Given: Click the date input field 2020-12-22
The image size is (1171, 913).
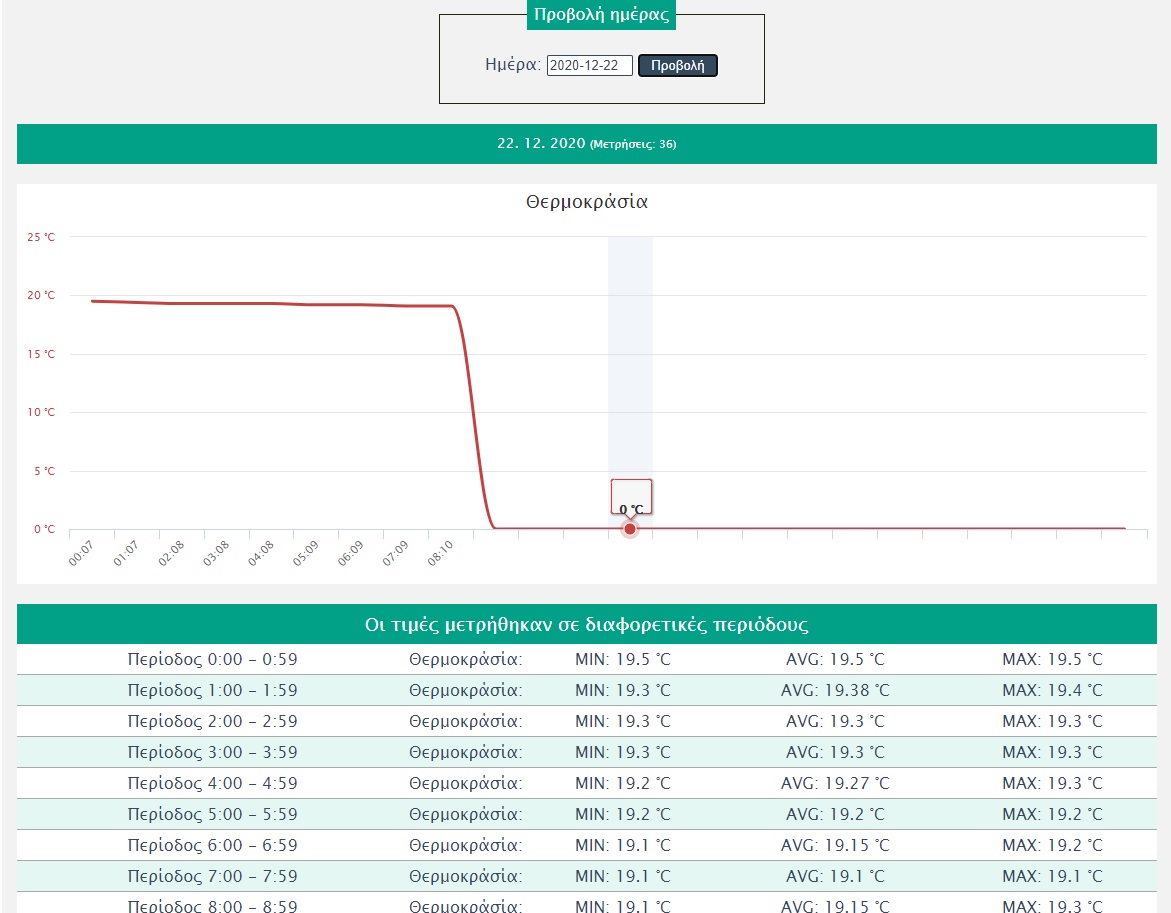Looking at the screenshot, I should click(x=590, y=65).
